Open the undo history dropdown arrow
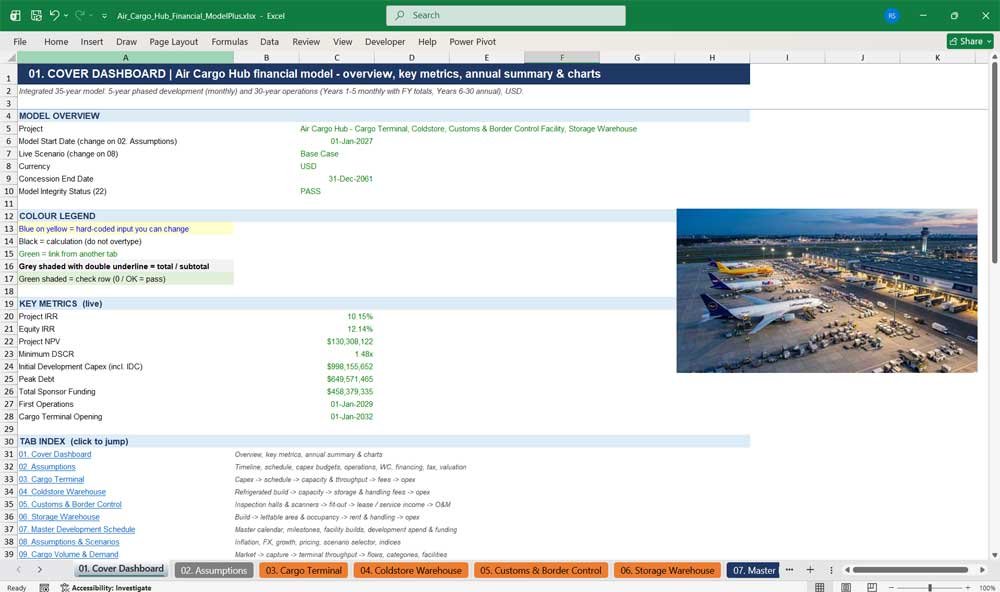The height and width of the screenshot is (592, 1000). pyautogui.click(x=66, y=15)
